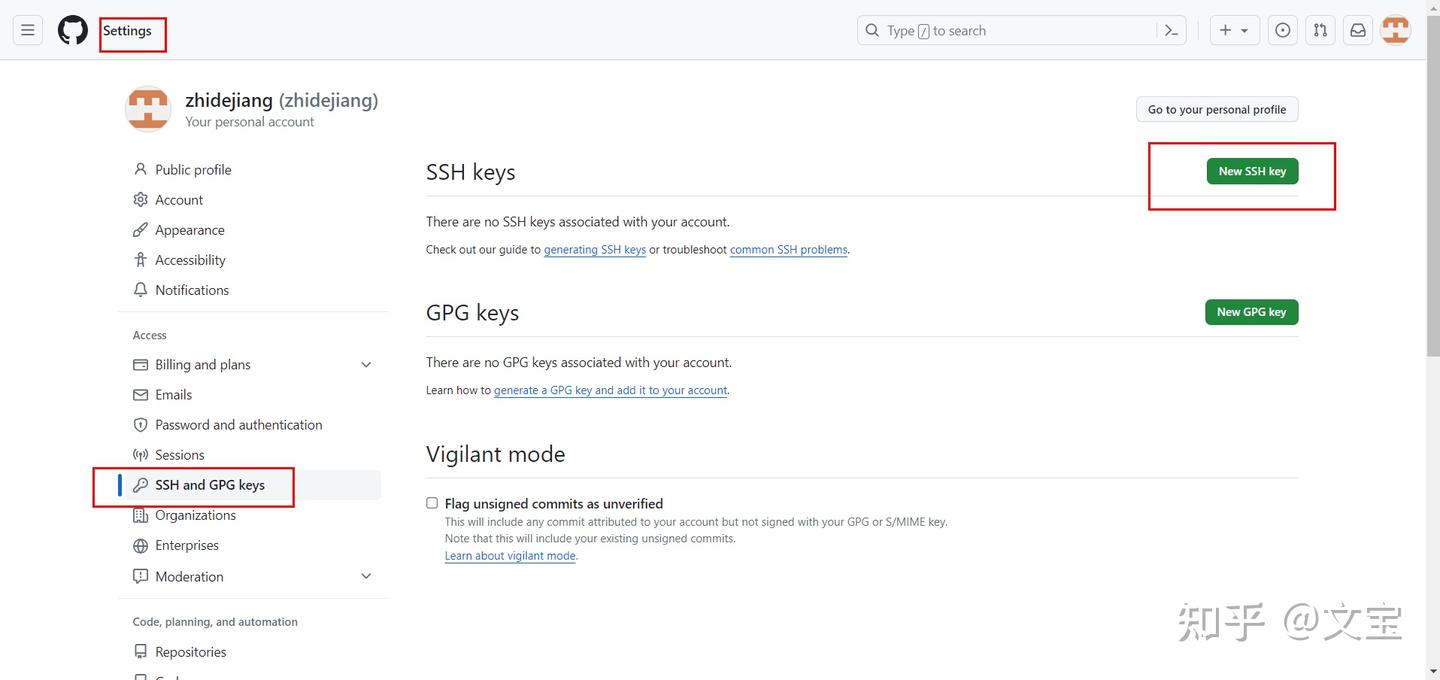
Task: Open the notifications inbox icon
Action: (x=1358, y=31)
